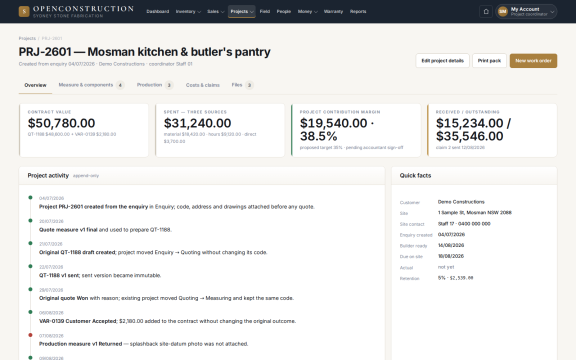Expand the Projects menu
The height and width of the screenshot is (360, 576).
pos(242,11)
